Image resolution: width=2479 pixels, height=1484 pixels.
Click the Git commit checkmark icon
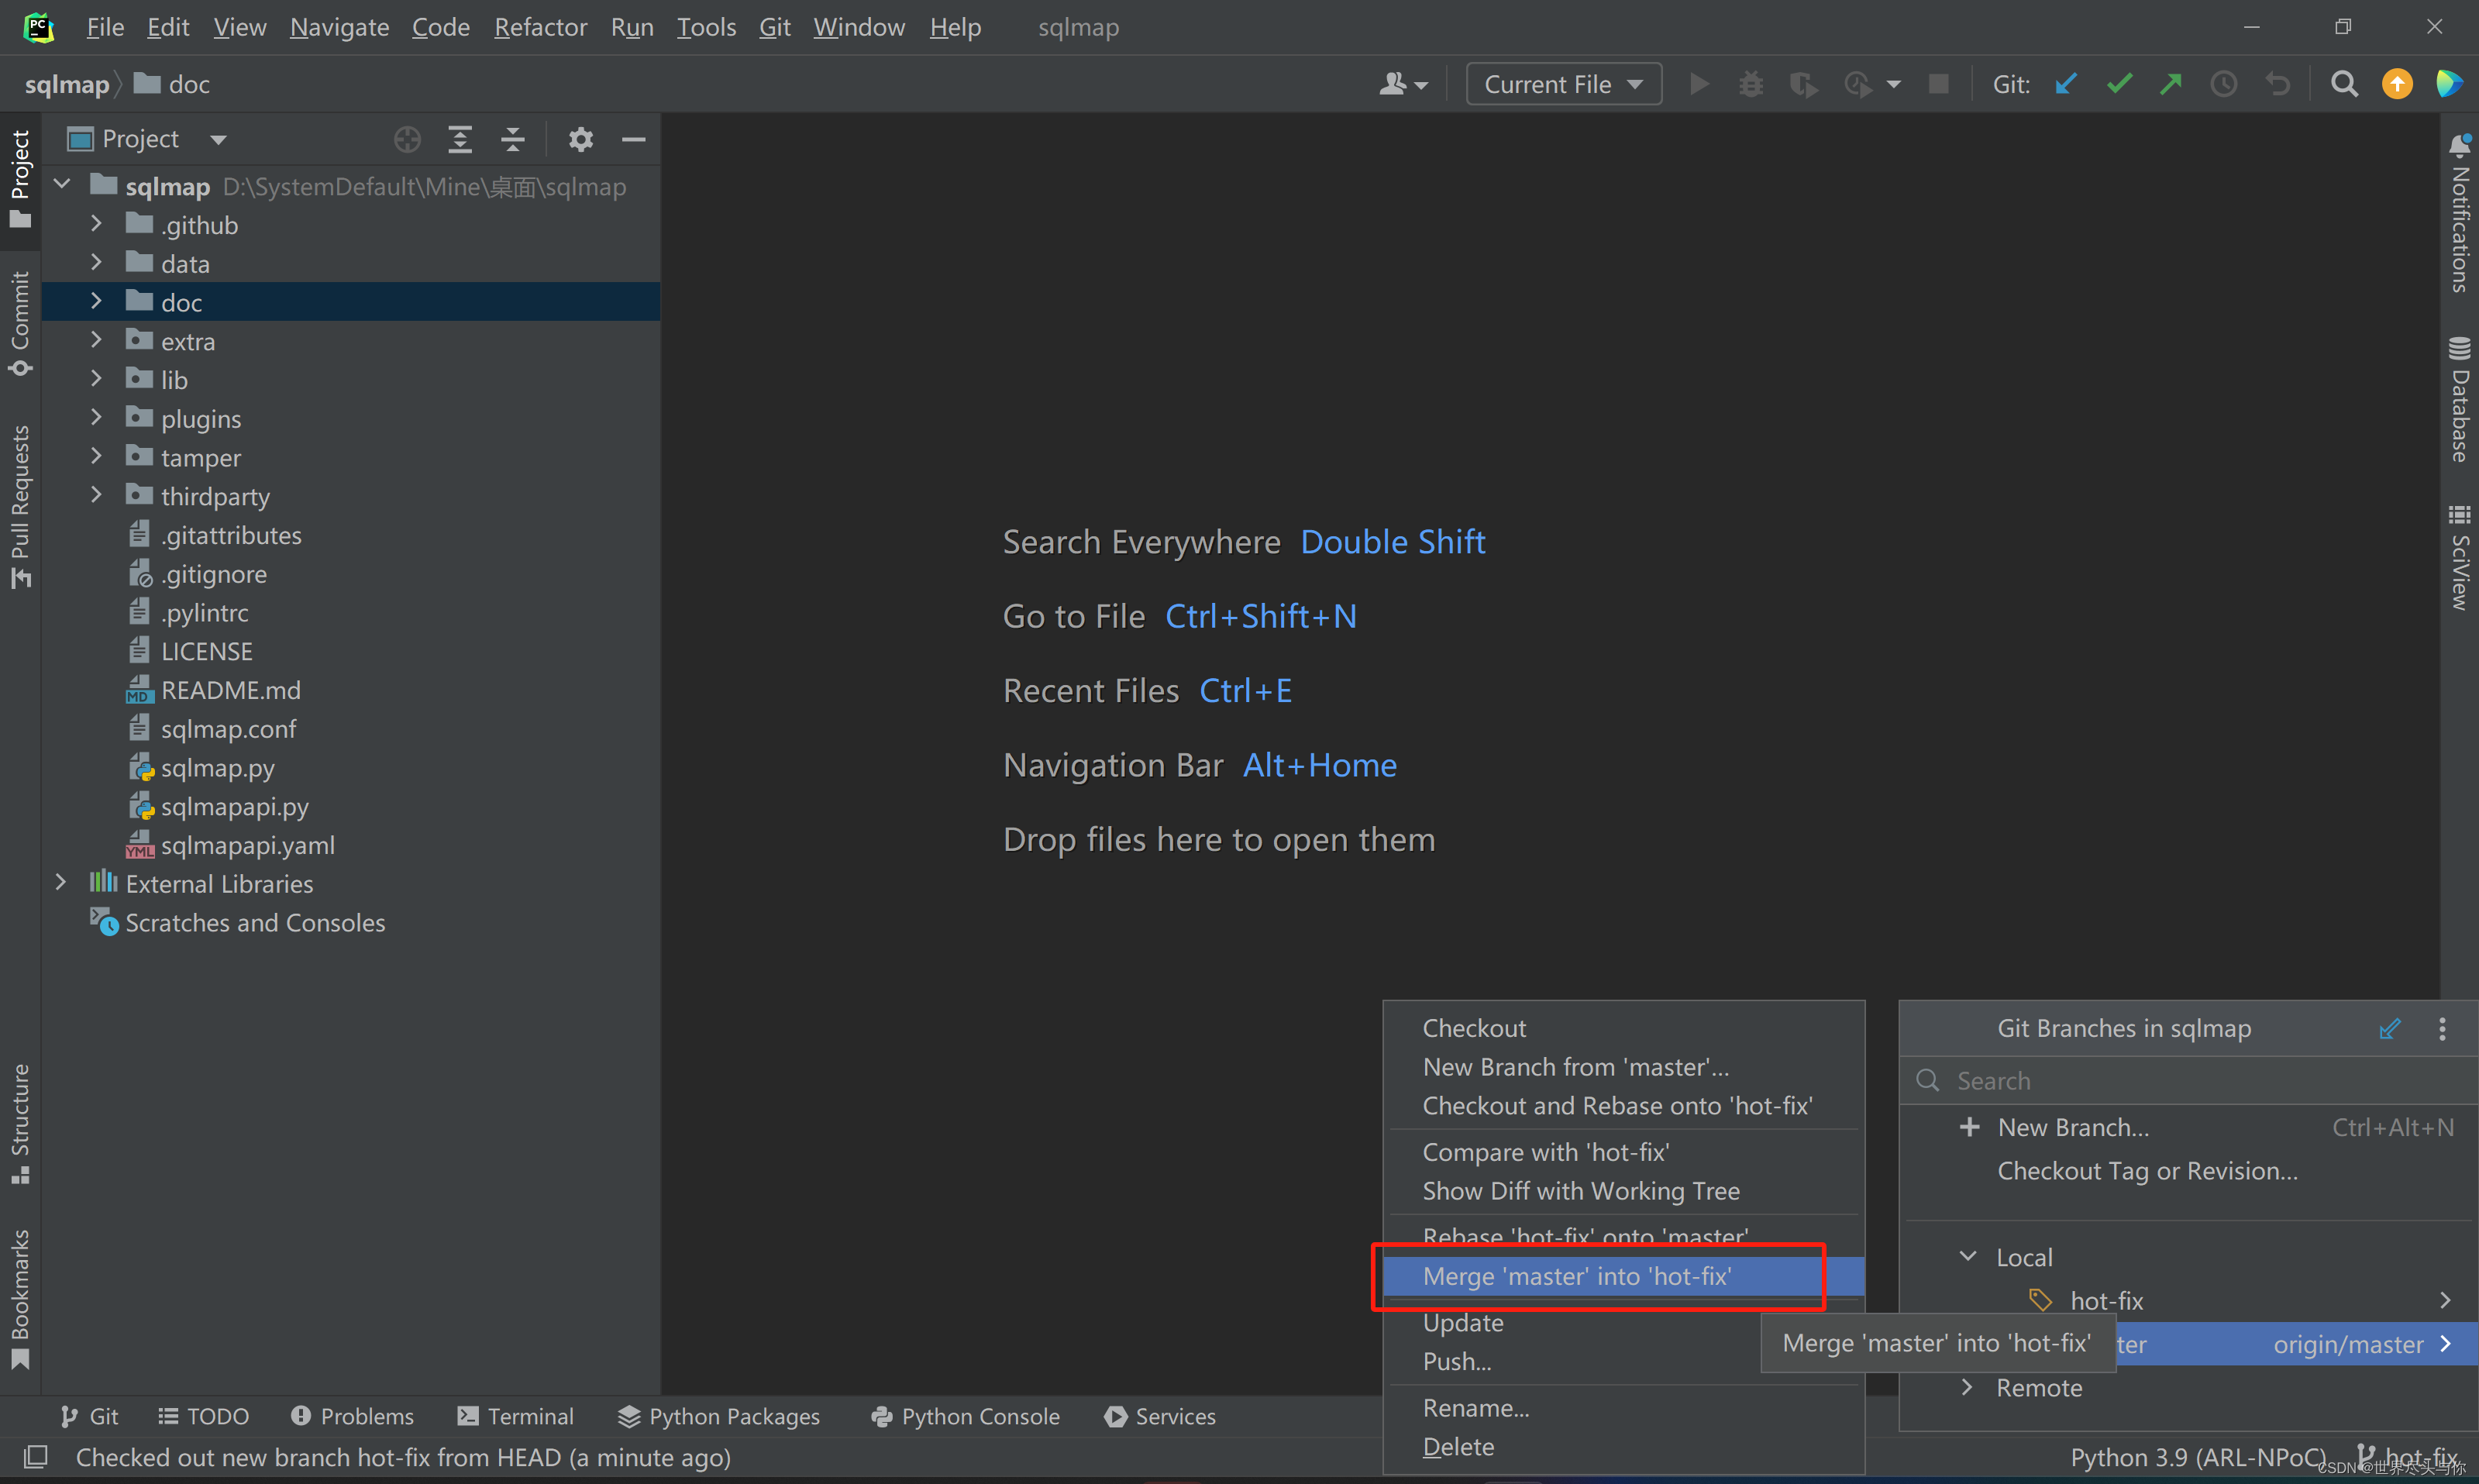click(2118, 84)
